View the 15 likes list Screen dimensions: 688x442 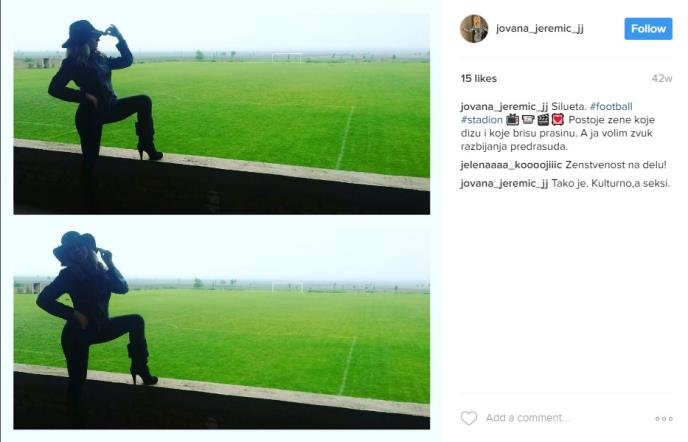click(479, 79)
